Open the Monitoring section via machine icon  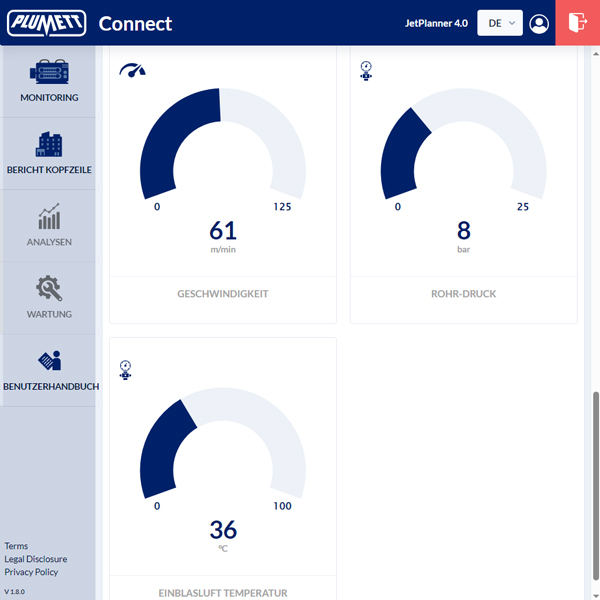click(x=49, y=72)
